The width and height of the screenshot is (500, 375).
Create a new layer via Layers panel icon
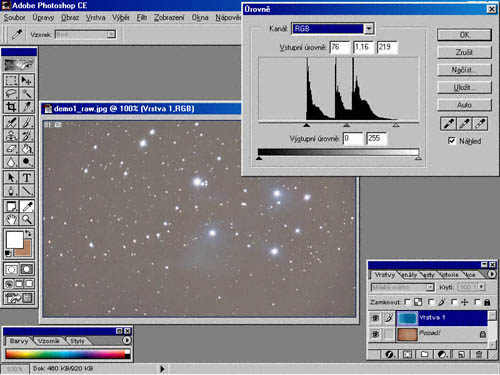pos(461,354)
